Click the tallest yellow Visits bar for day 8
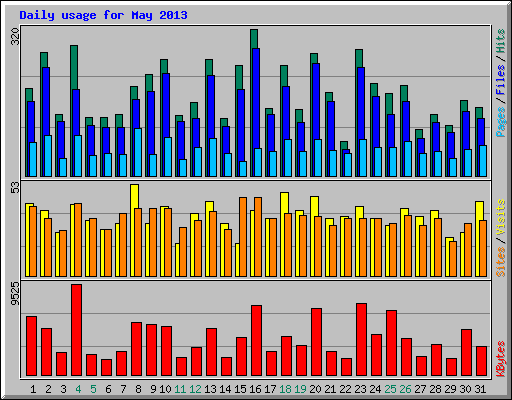 [134, 196]
